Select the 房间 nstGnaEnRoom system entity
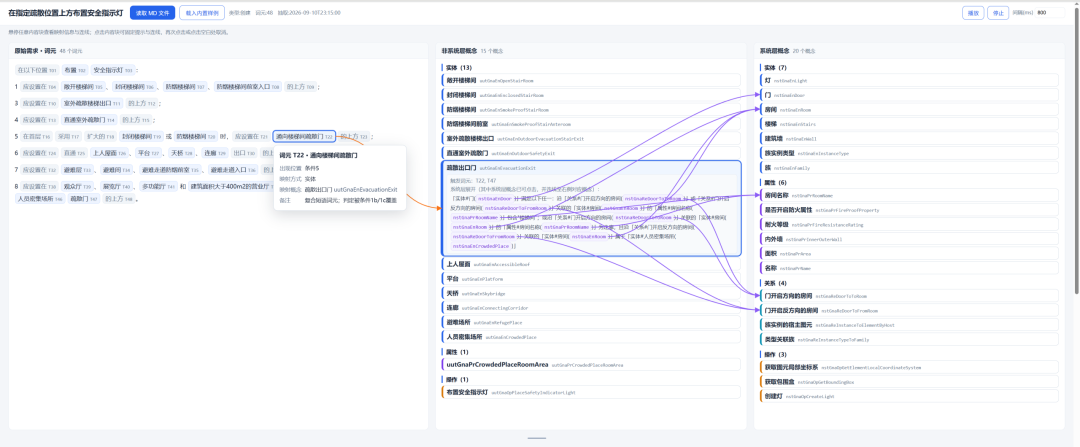 coord(907,110)
